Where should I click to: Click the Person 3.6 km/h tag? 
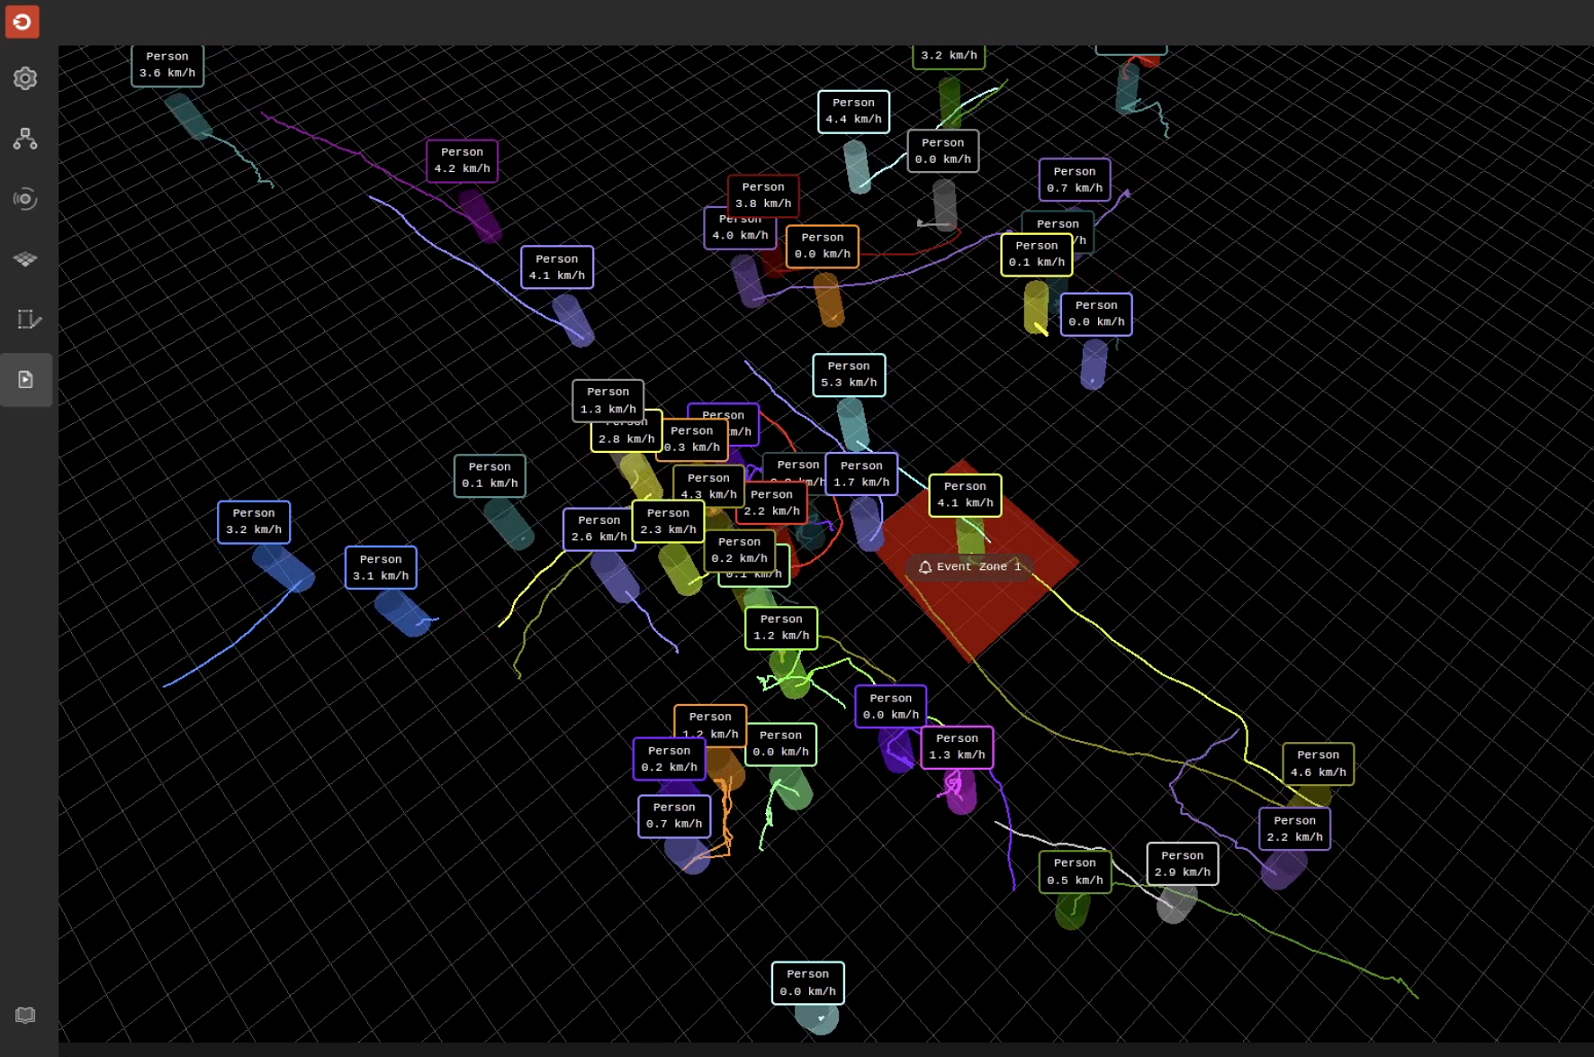[167, 65]
